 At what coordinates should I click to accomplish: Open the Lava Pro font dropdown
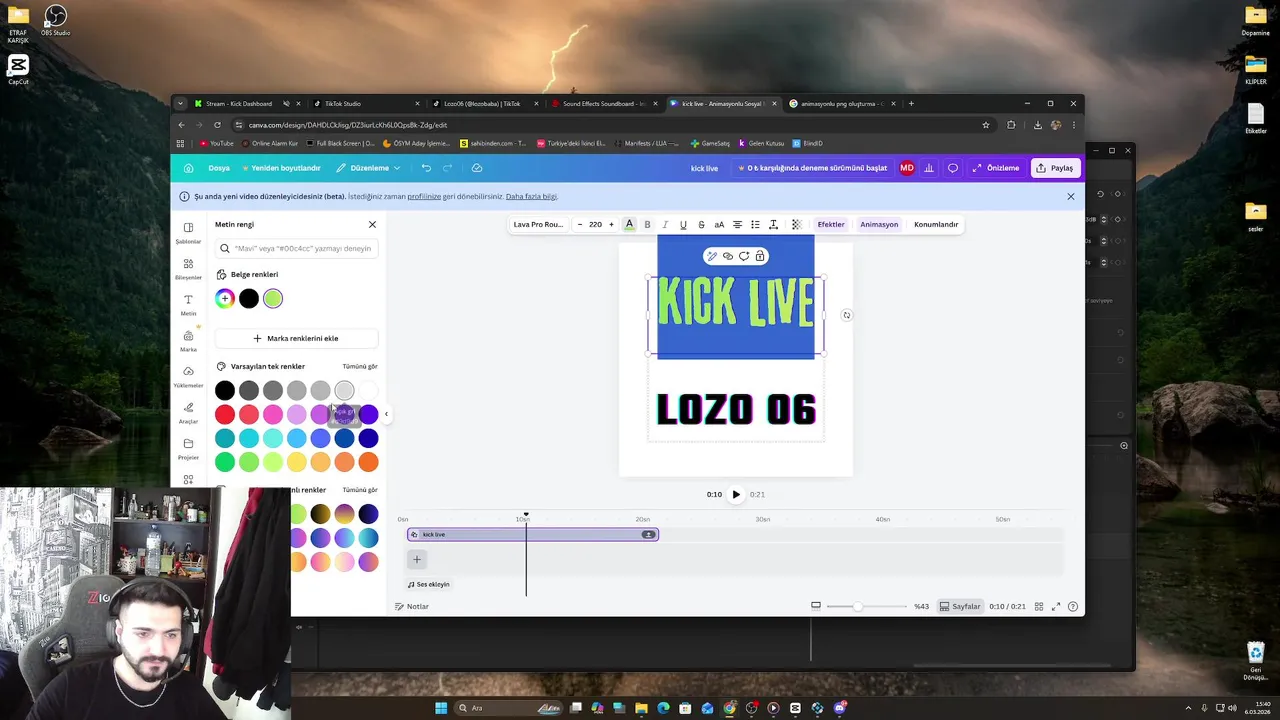click(x=538, y=224)
